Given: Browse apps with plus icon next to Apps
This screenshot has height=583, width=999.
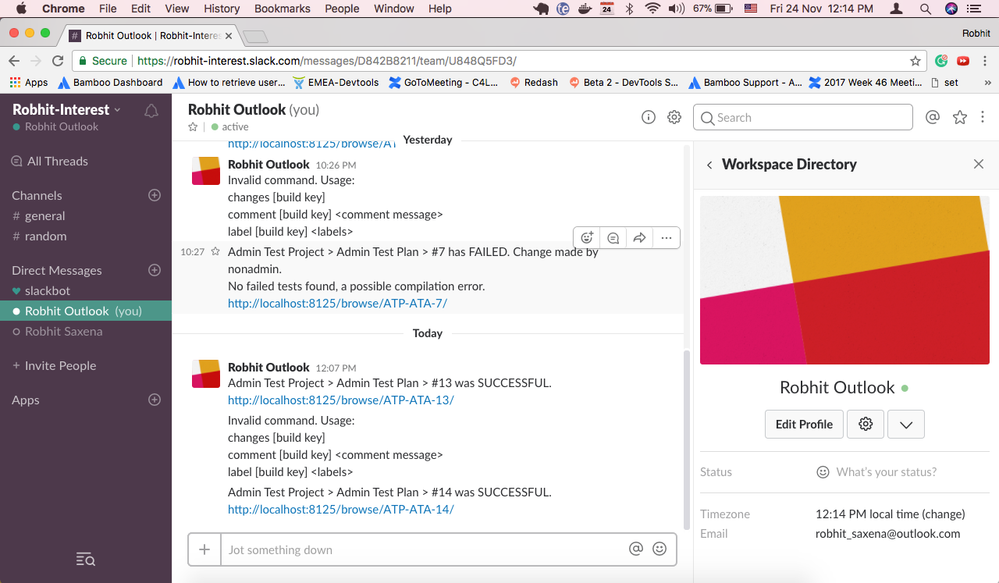Looking at the screenshot, I should coord(154,400).
